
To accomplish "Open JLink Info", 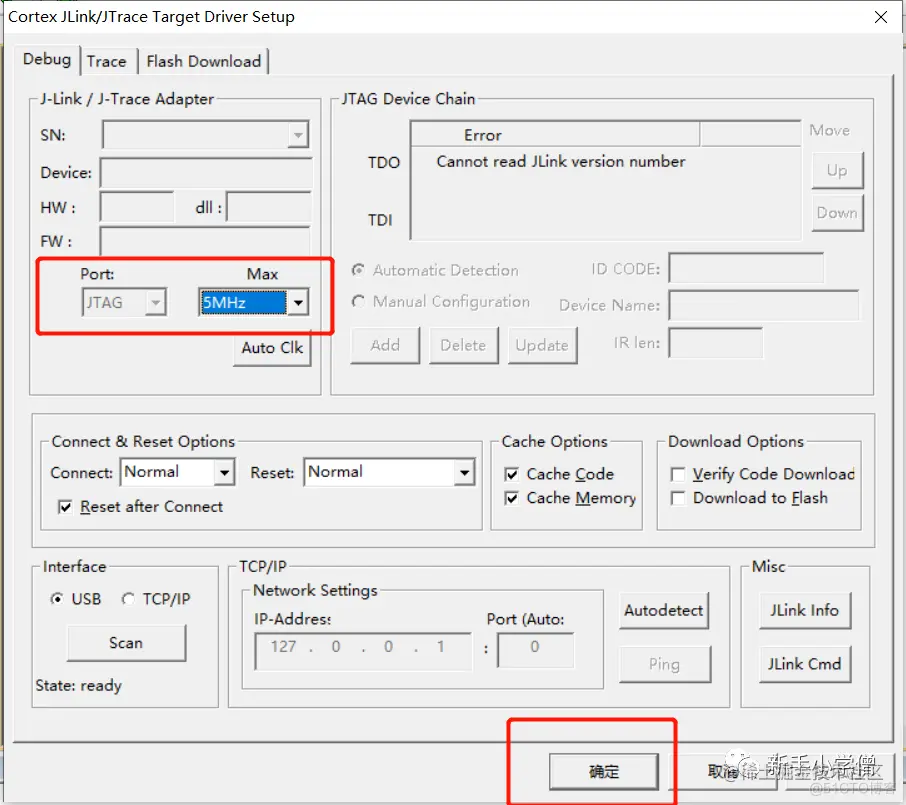I will (804, 610).
